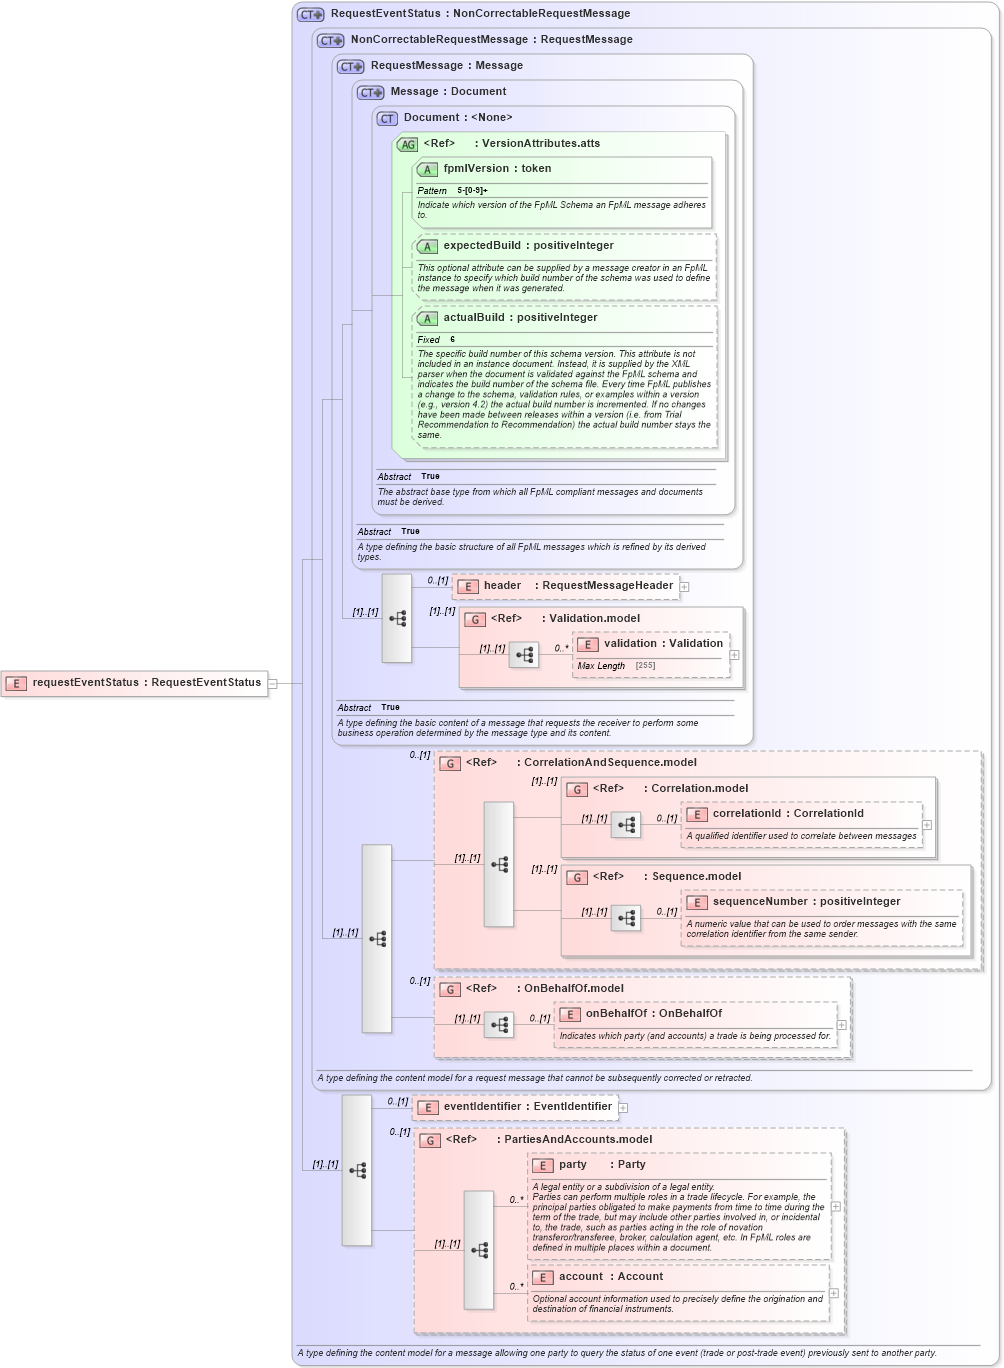
Task: Click the CT icon beside NonCorrectableRequestMessage
Action: coord(331,40)
